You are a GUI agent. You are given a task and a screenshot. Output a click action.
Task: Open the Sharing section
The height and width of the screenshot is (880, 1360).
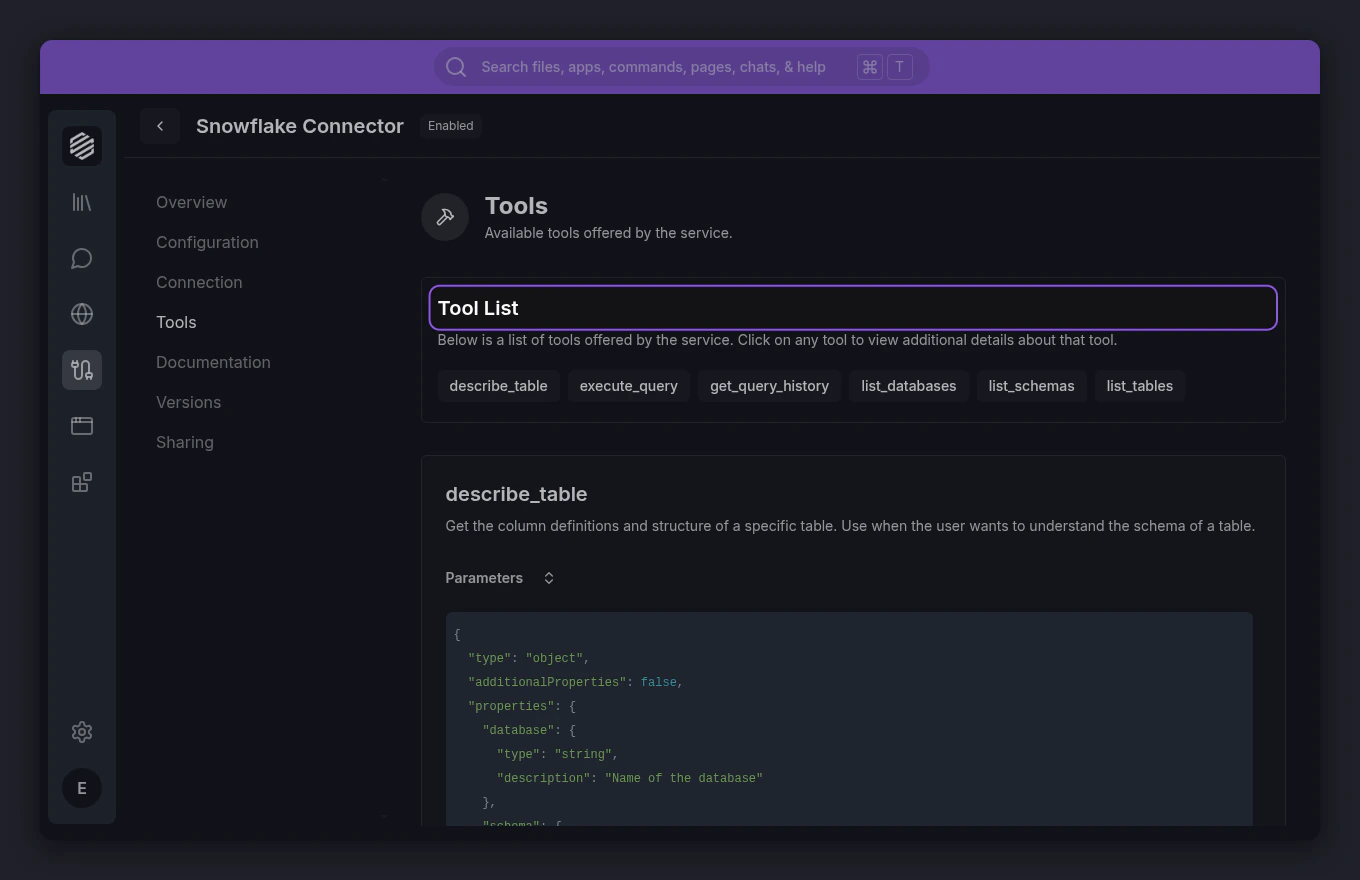point(185,442)
